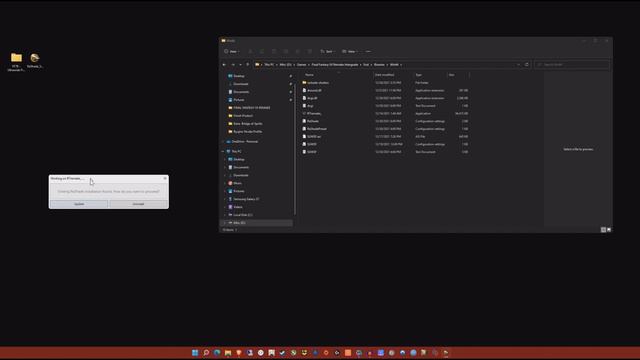Expand the Local Disk (C:) chevron
This screenshot has height=360, width=640.
pyautogui.click(x=225, y=215)
